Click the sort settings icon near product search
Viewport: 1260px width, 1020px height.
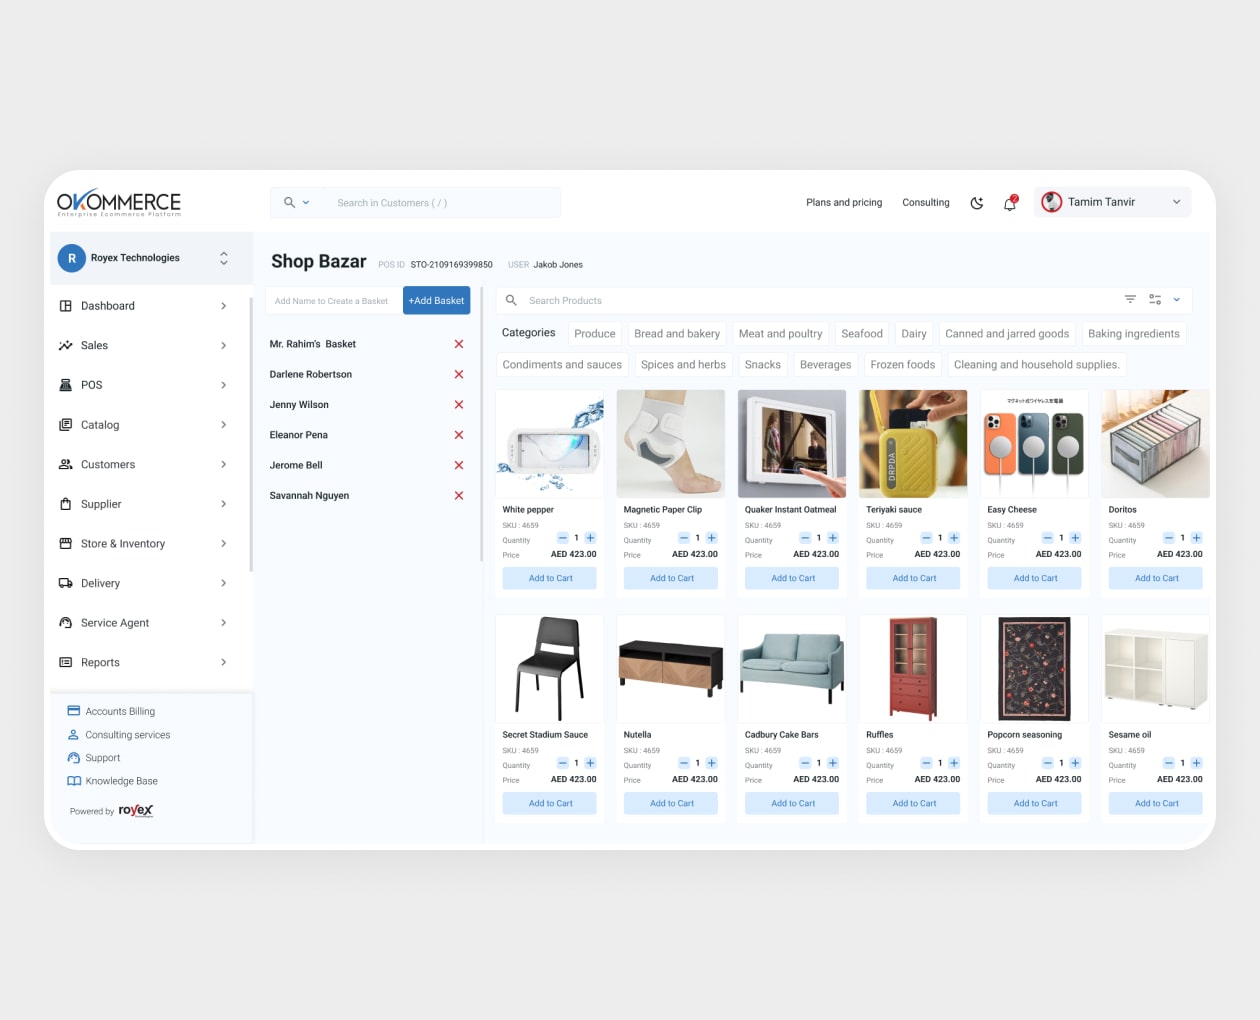click(x=1156, y=299)
